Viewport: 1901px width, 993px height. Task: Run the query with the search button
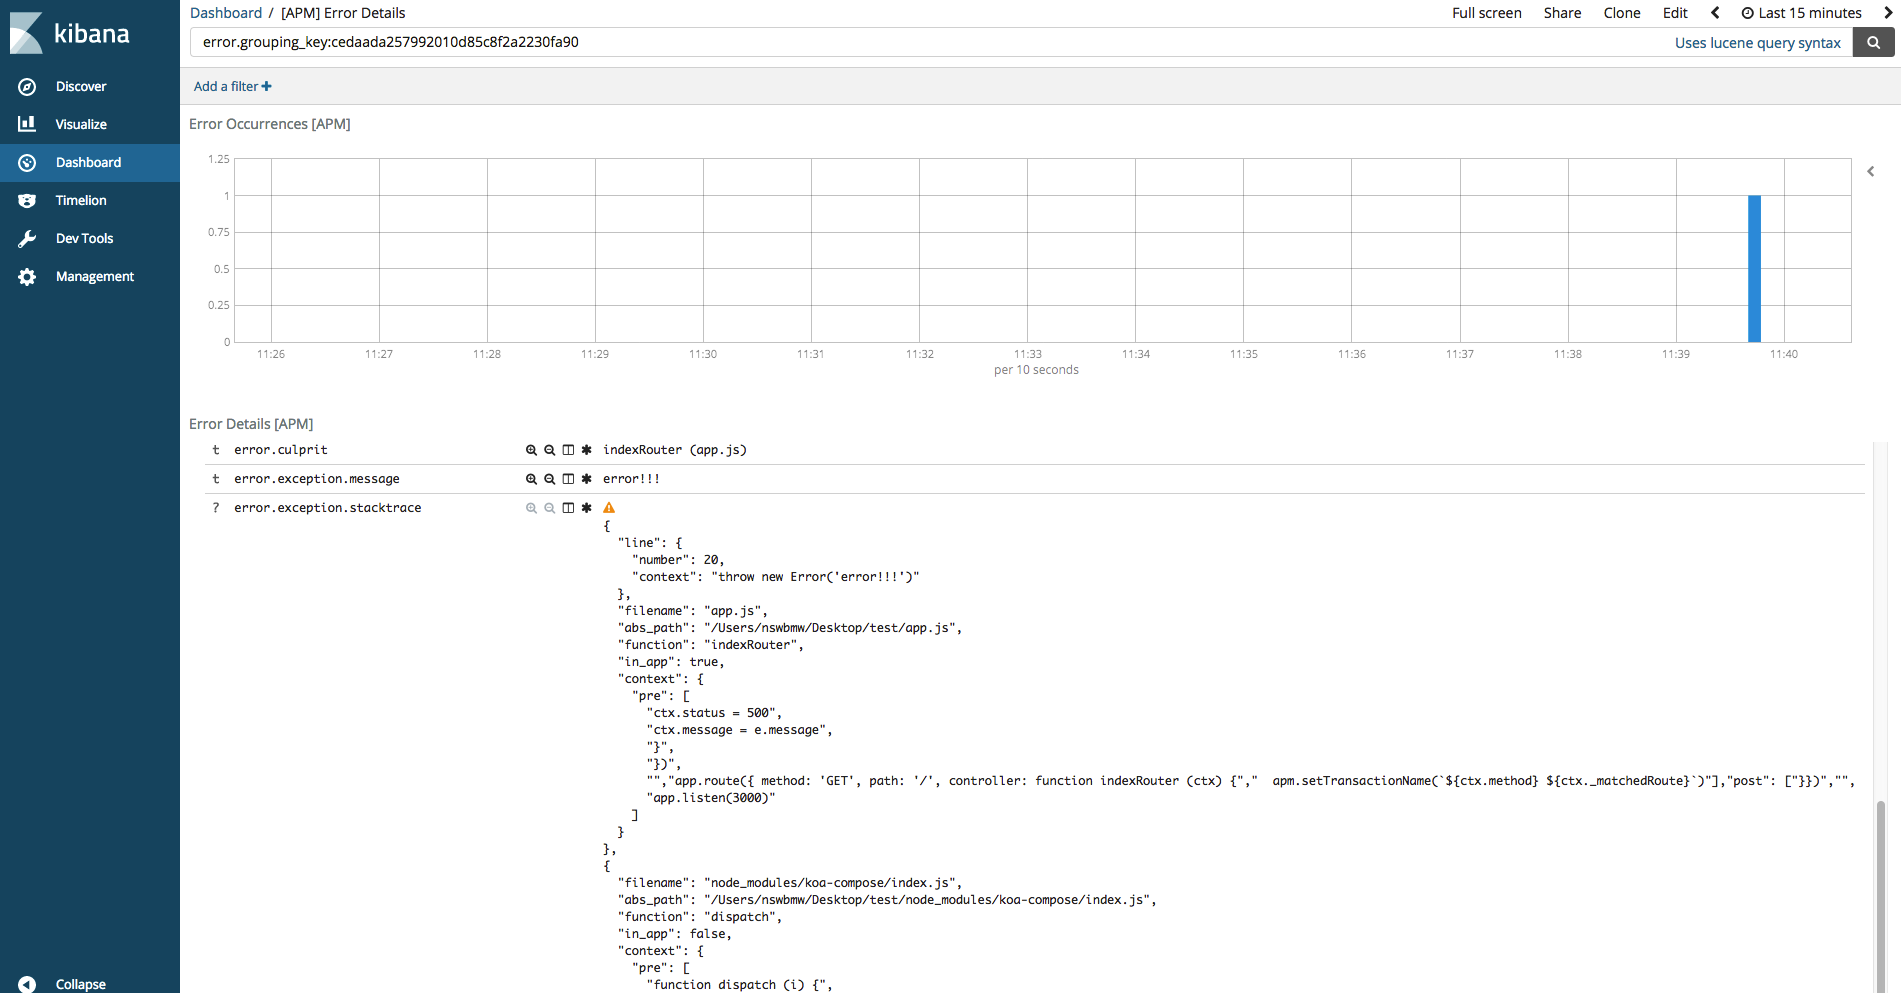[x=1874, y=42]
